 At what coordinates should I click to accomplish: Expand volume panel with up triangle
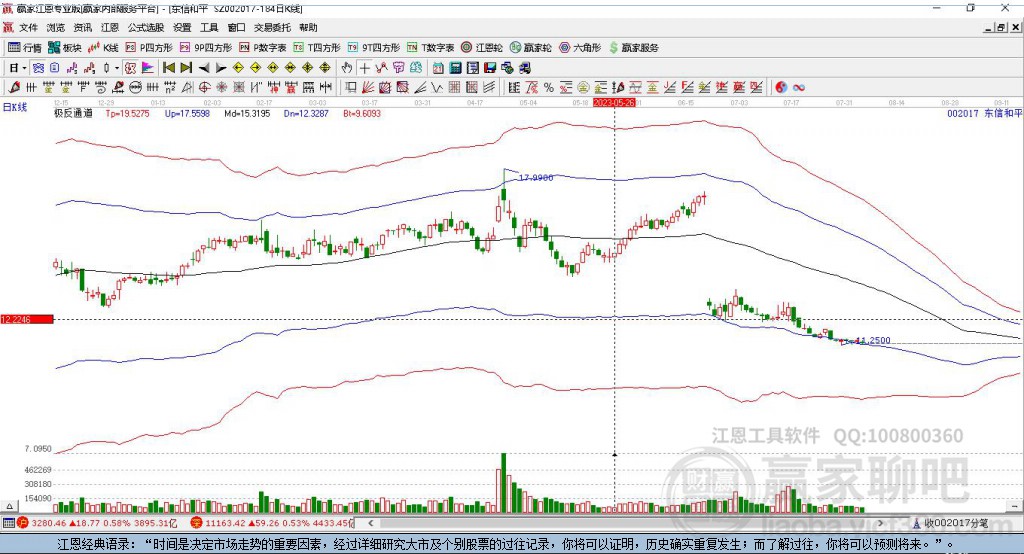[x=9, y=506]
